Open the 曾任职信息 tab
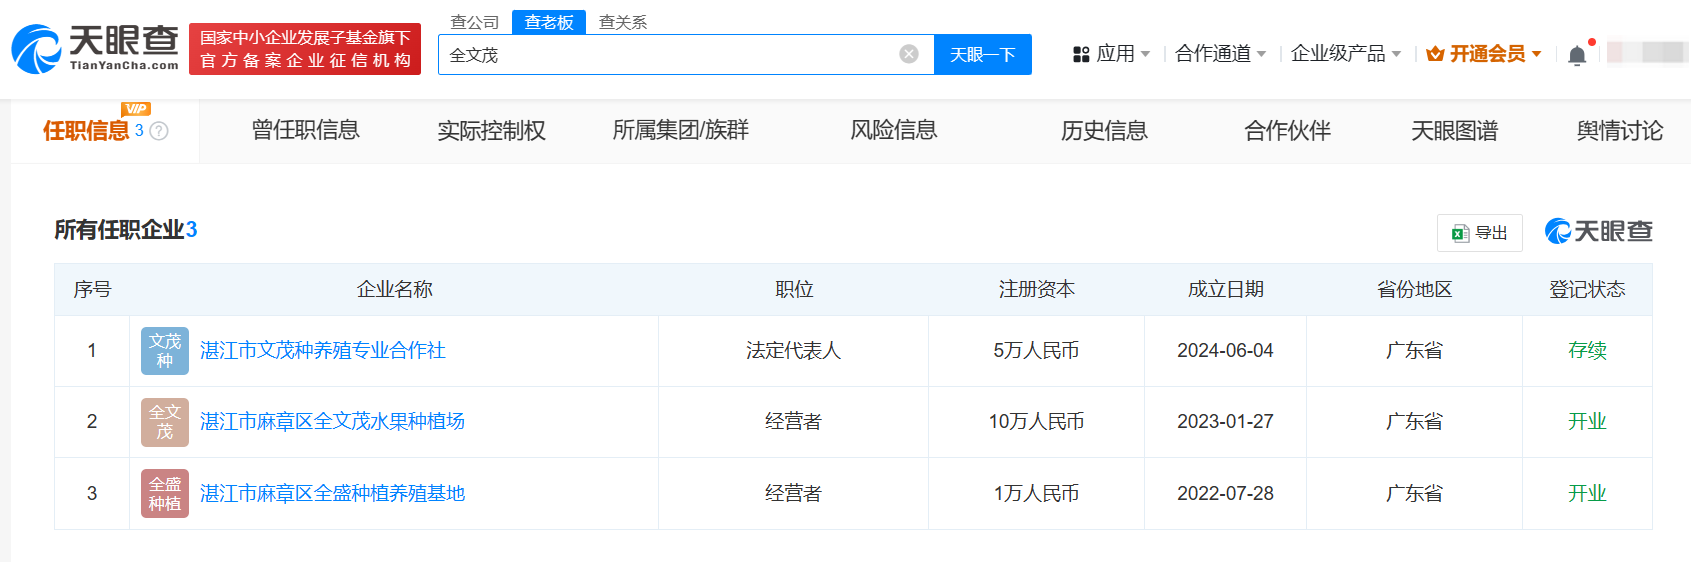Viewport: 1691px width, 562px height. pyautogui.click(x=305, y=130)
